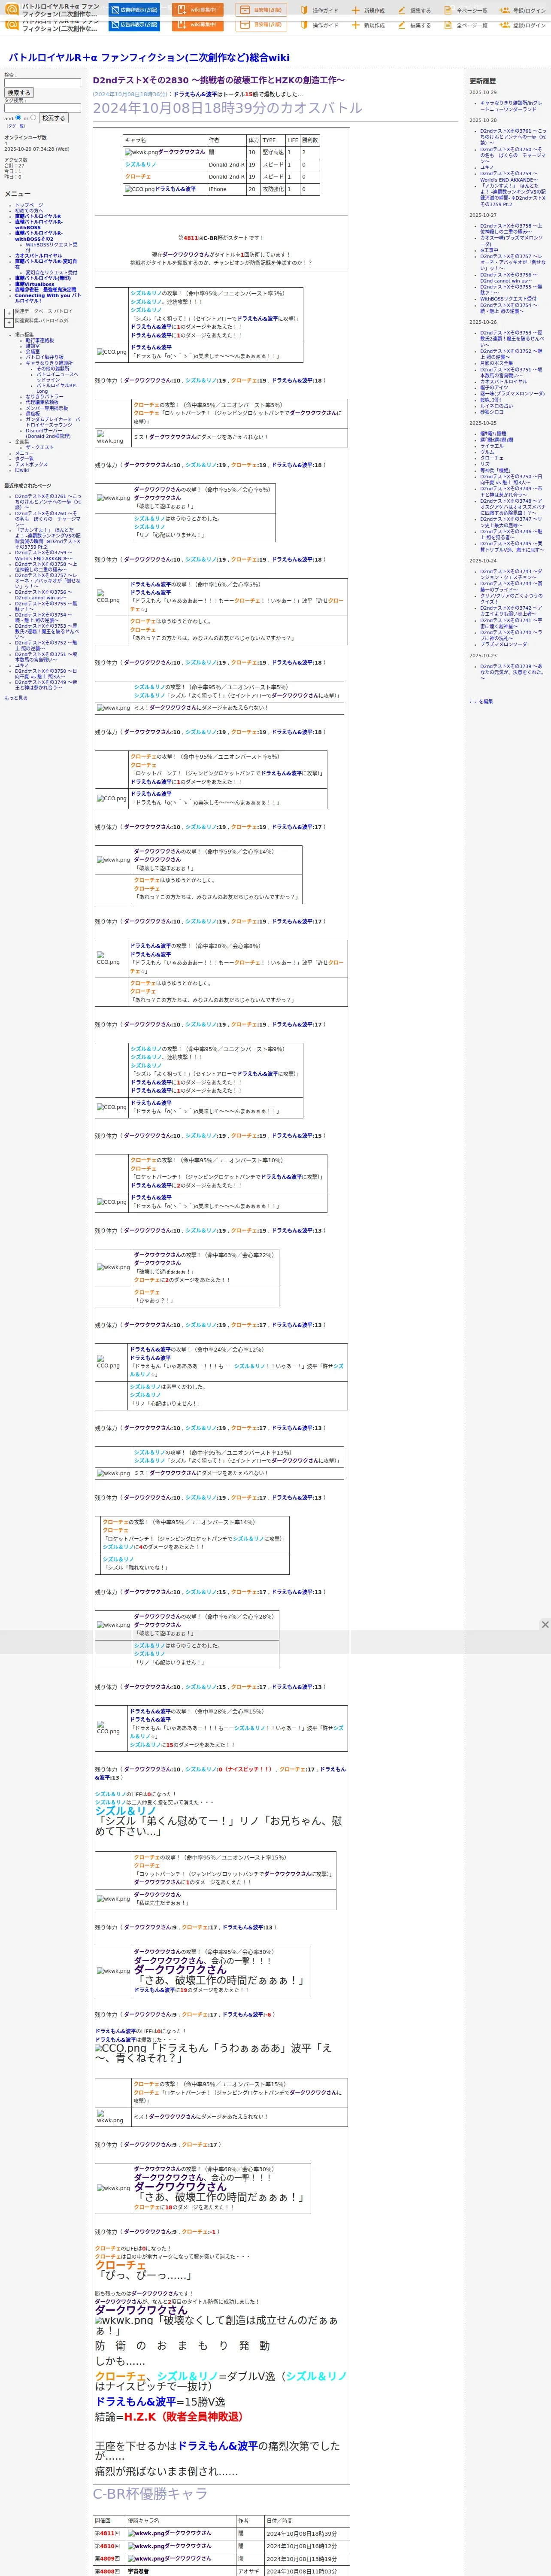Open 会議室 board link
The image size is (551, 2576).
point(33,351)
